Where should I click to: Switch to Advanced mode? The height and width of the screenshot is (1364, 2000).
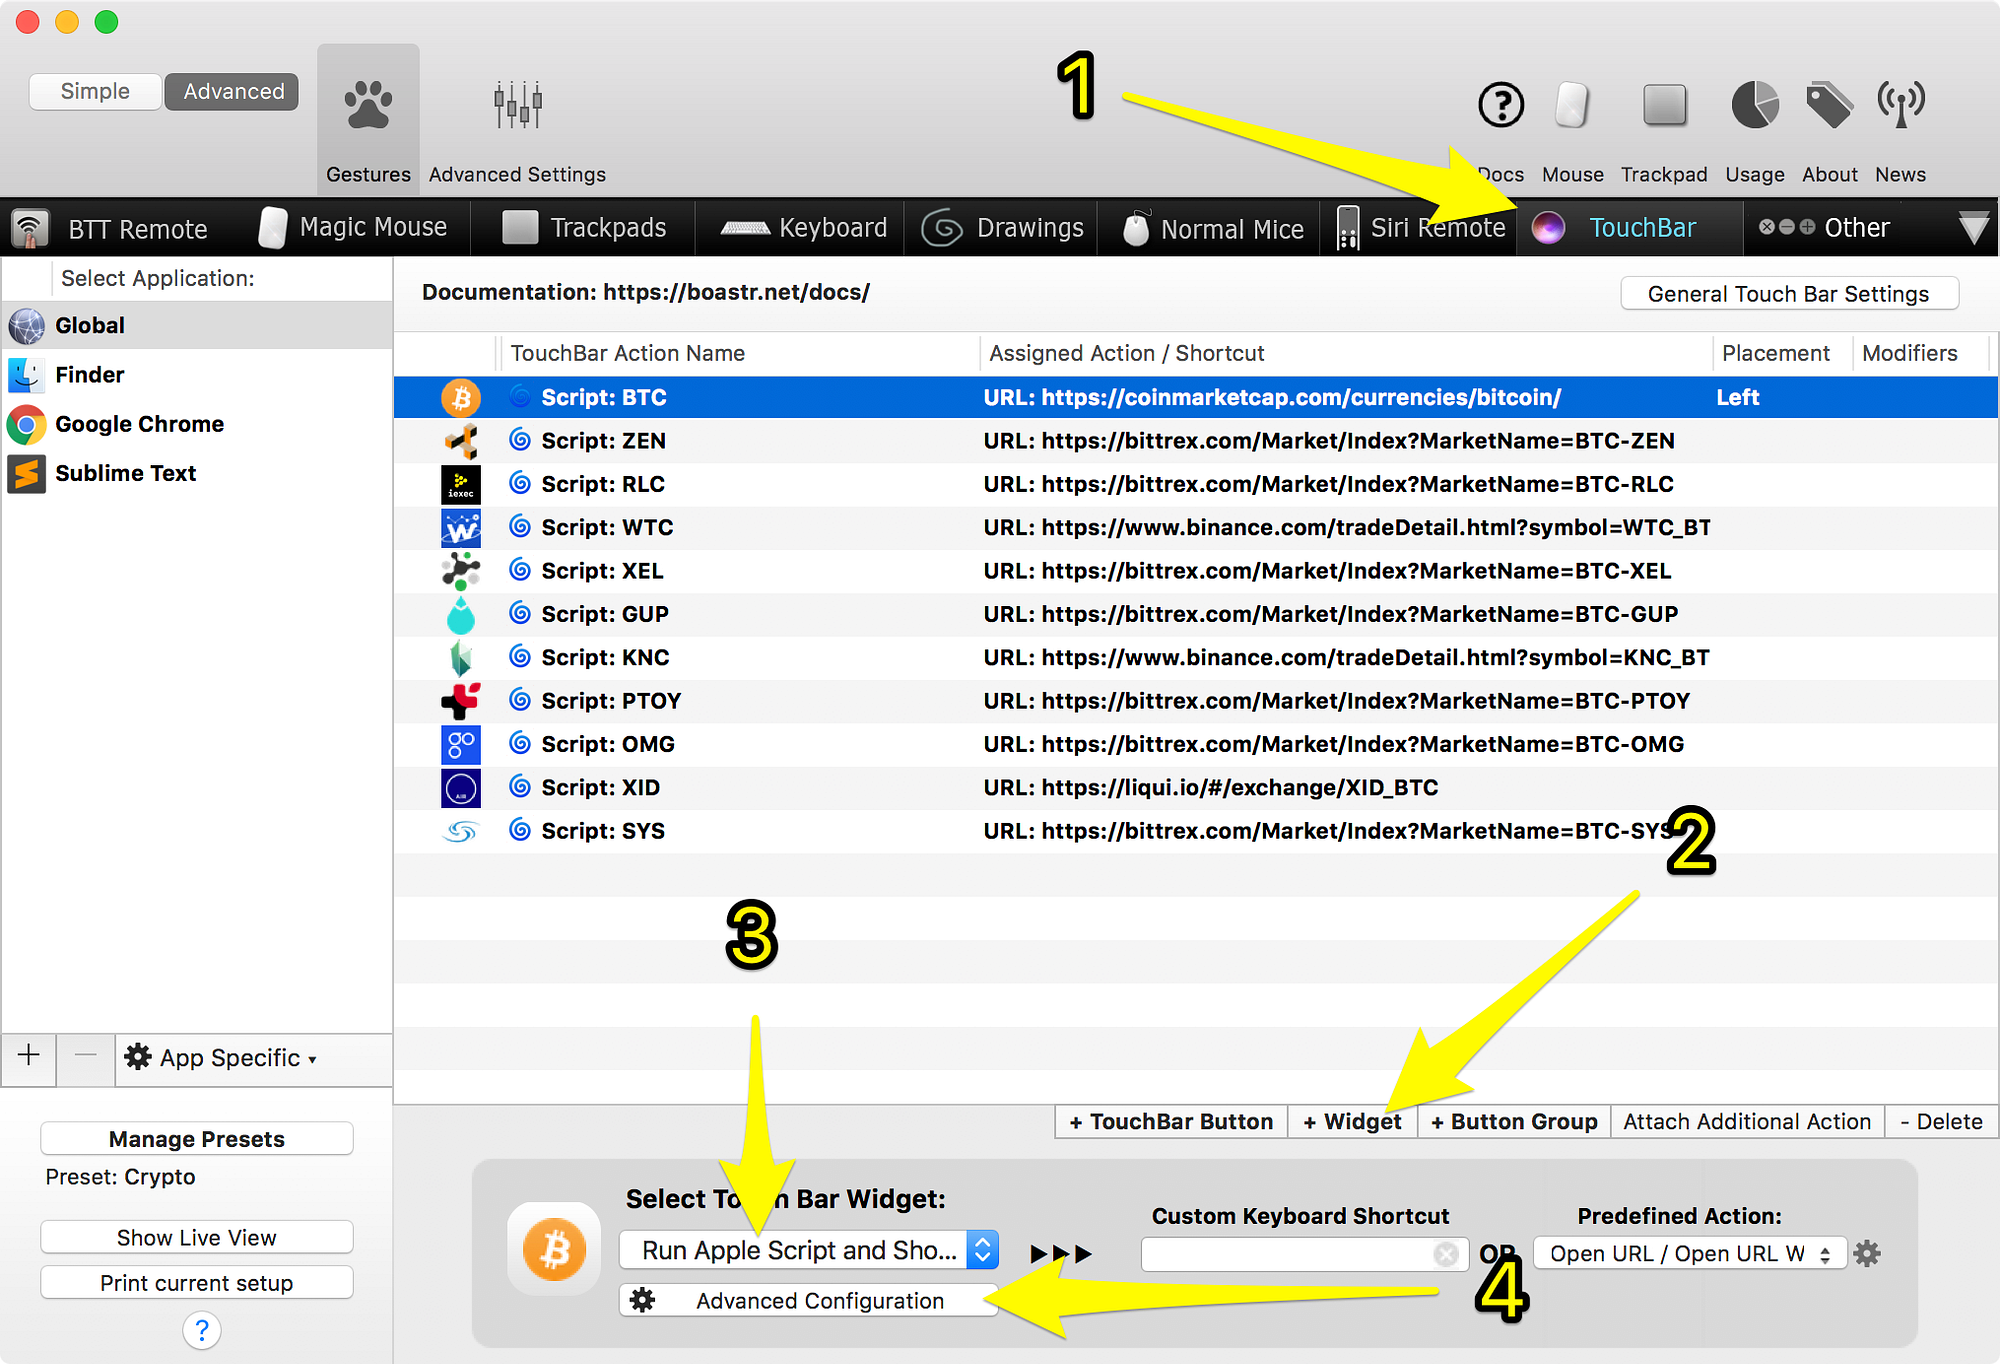[x=233, y=91]
